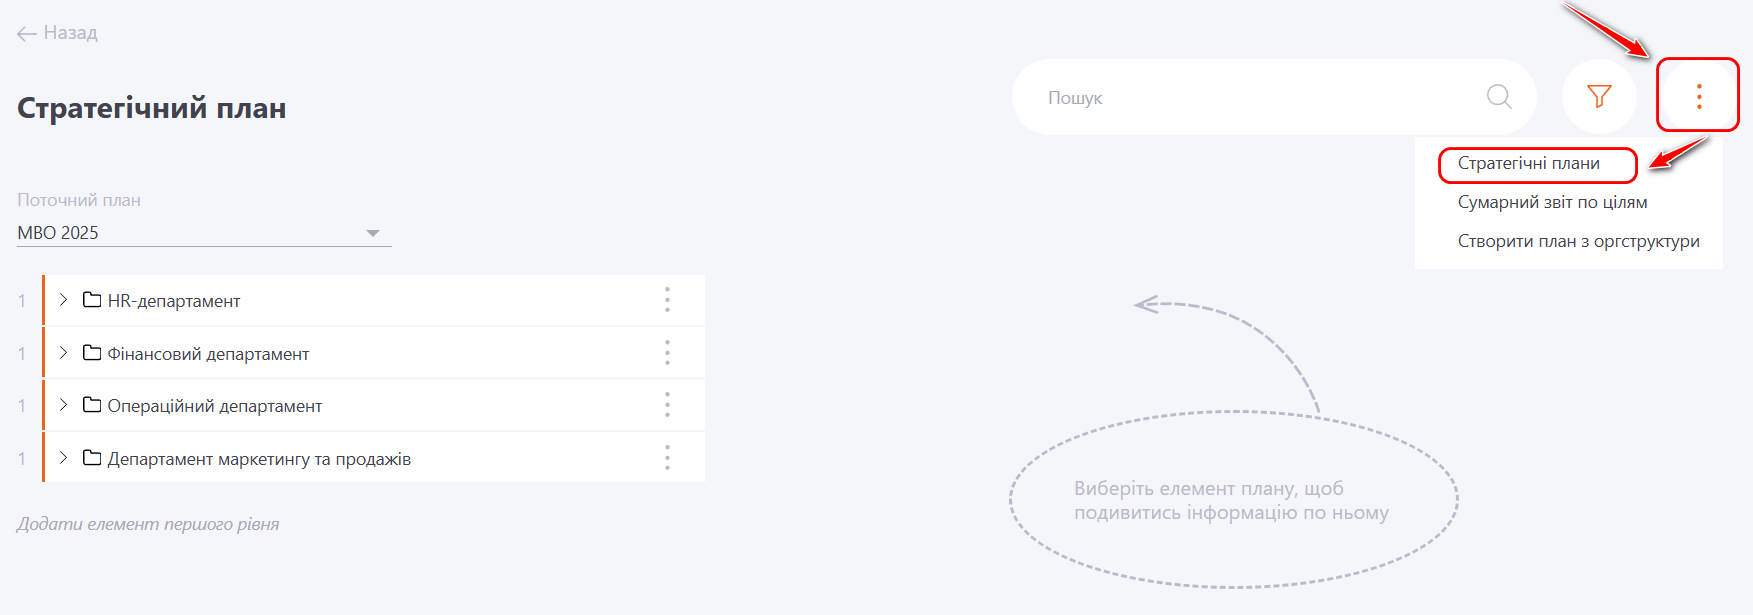Open HR-департамент row three-dot menu
The image size is (1753, 615).
pos(667,300)
